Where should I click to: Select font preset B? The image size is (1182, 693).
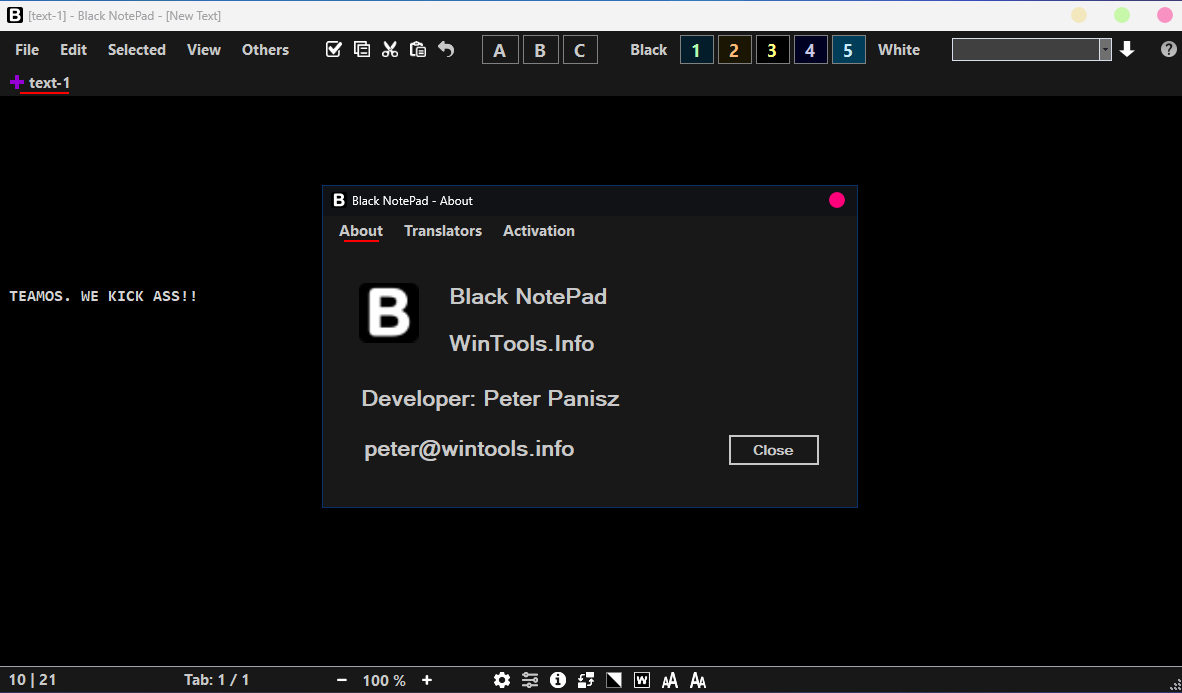[x=540, y=50]
